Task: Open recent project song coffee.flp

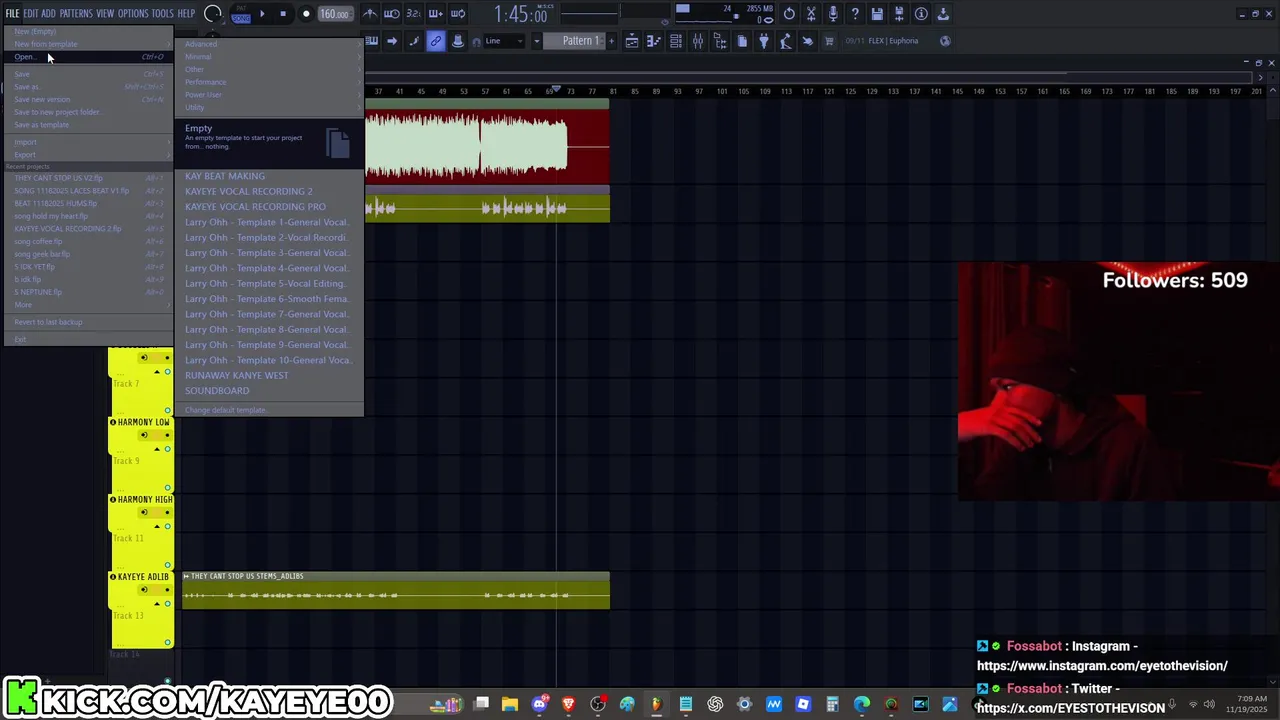Action: 89,242
